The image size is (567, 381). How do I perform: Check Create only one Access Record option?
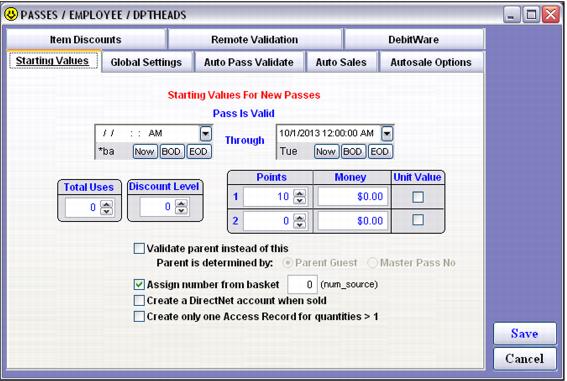[x=139, y=317]
